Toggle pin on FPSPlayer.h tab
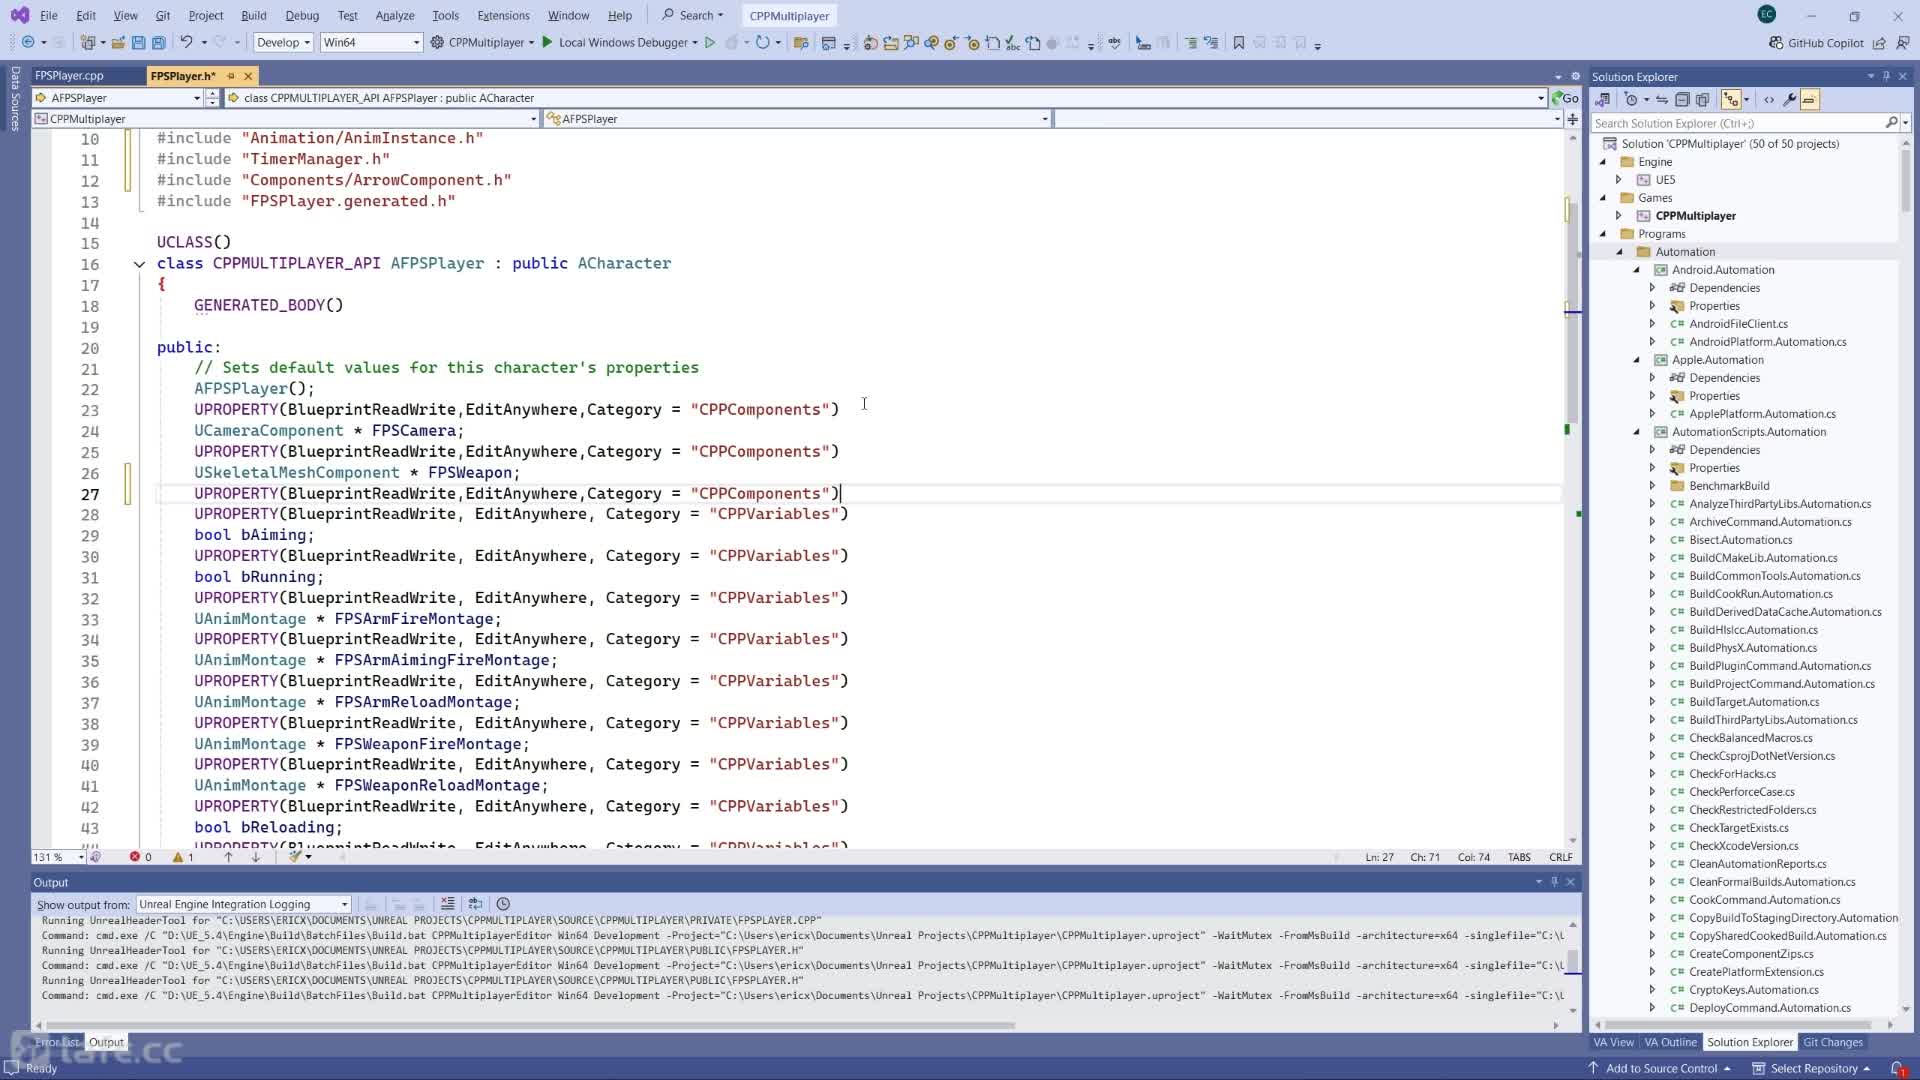Image resolution: width=1920 pixels, height=1080 pixels. [x=230, y=76]
